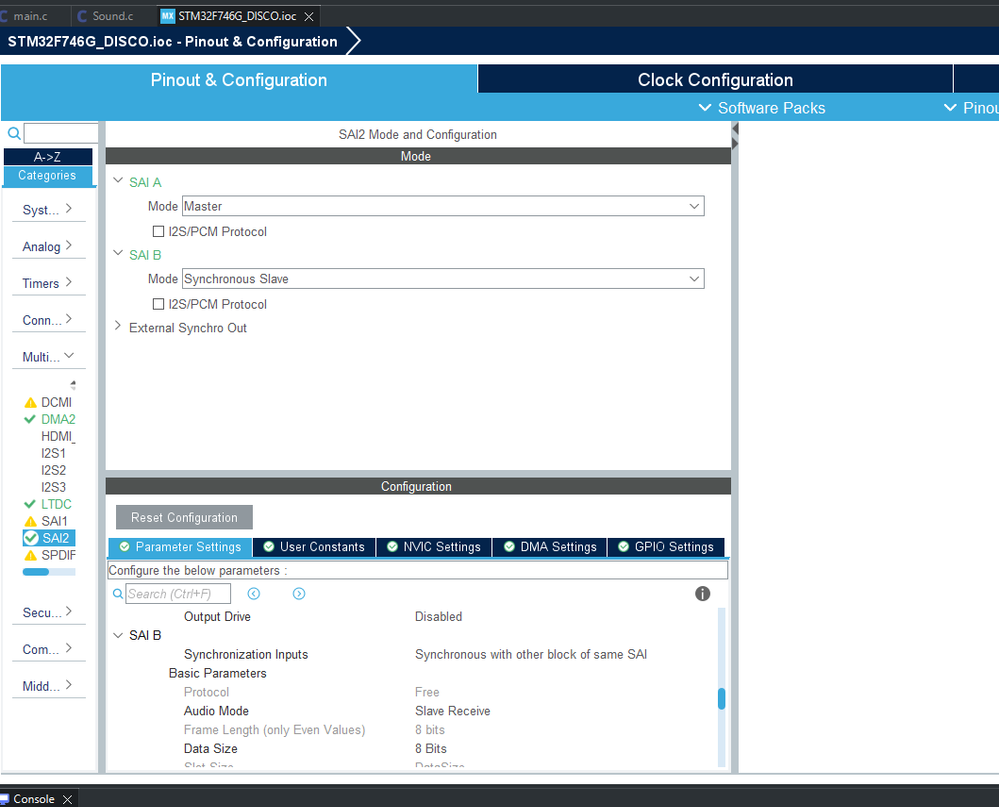This screenshot has width=999, height=807.
Task: Open the parameter info icon
Action: (702, 594)
